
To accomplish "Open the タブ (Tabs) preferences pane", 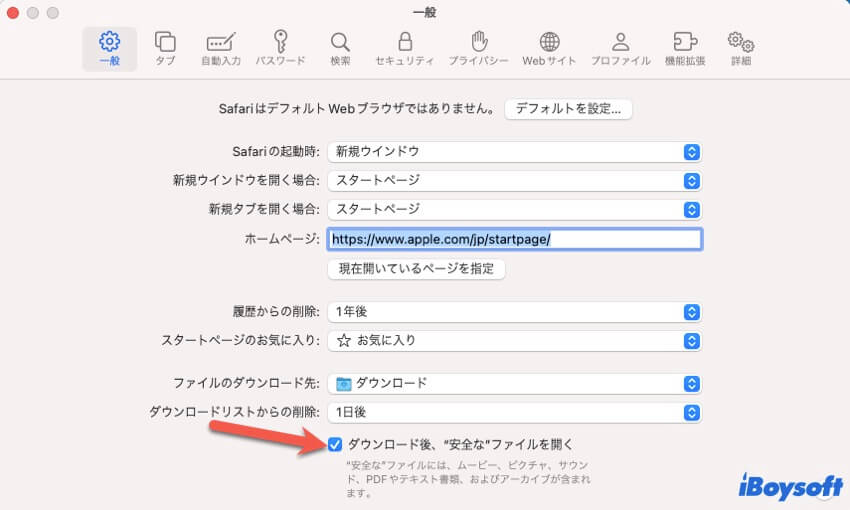I will coord(165,49).
